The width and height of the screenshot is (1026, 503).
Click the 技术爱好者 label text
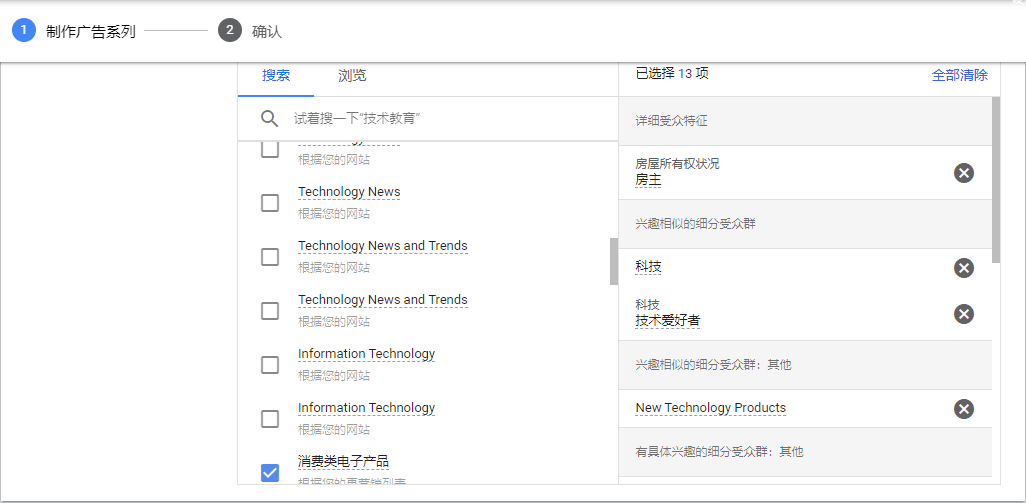tap(668, 321)
